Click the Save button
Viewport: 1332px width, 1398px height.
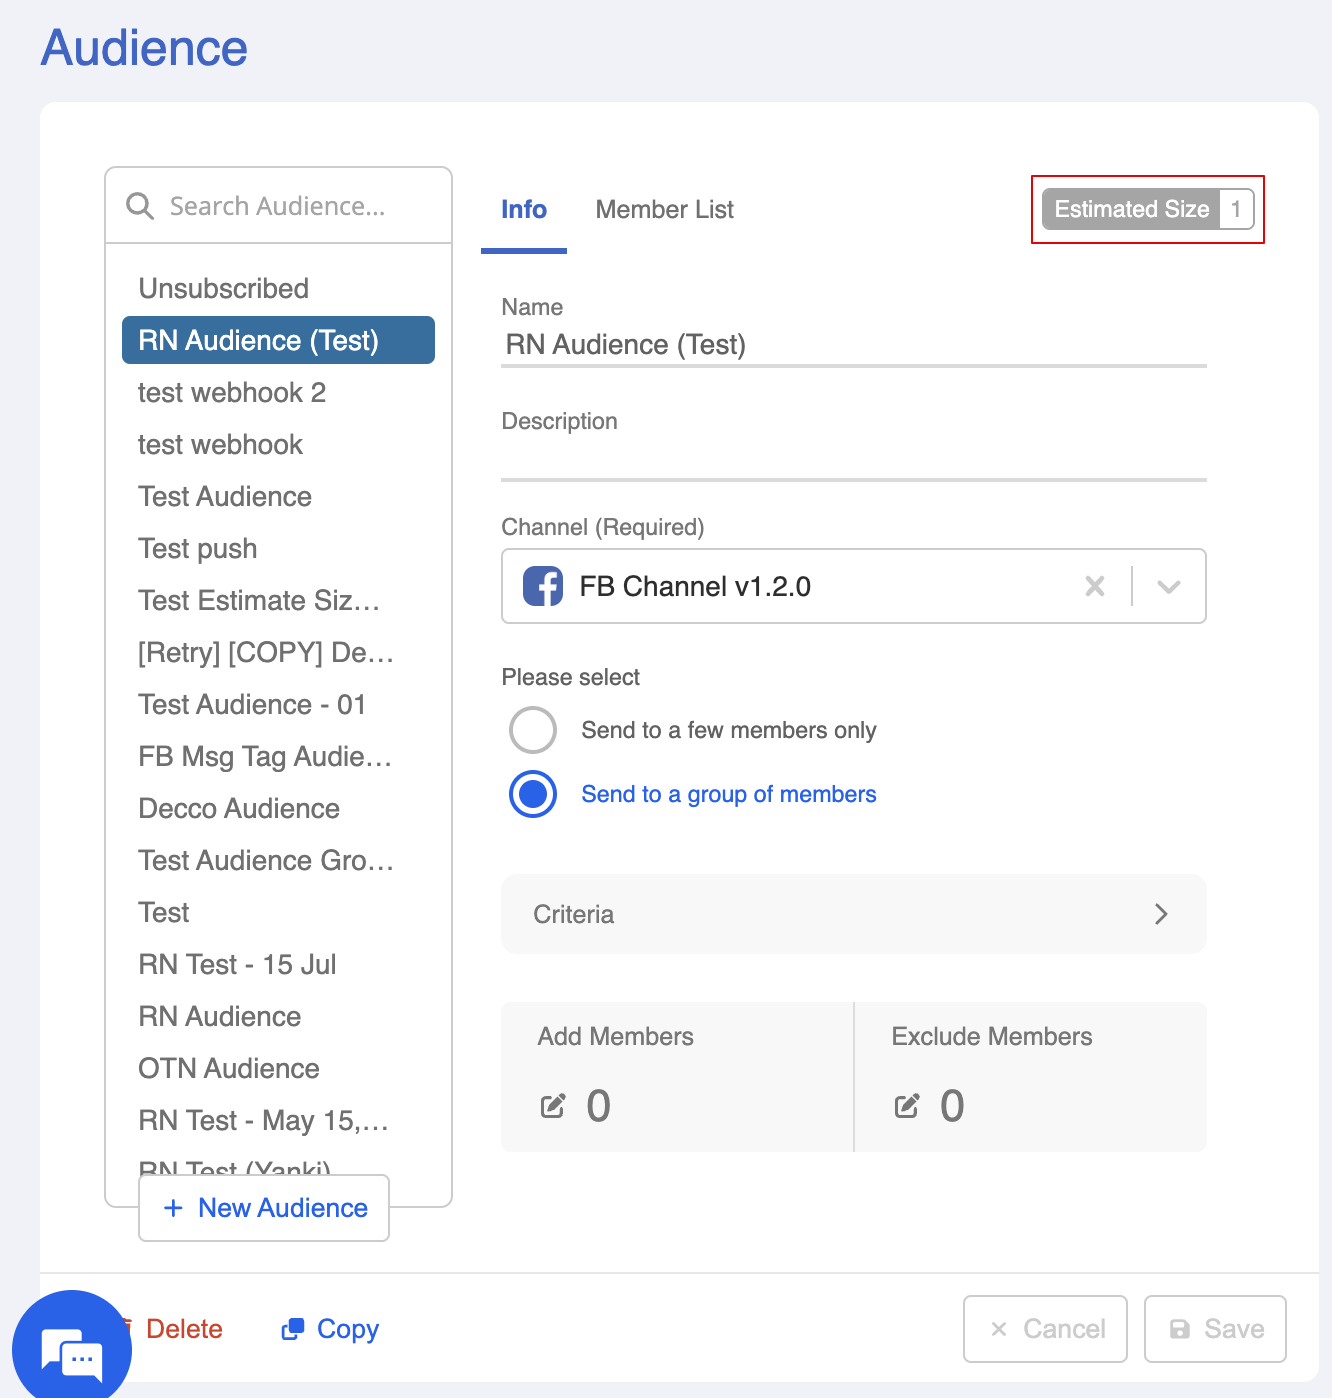click(1215, 1329)
